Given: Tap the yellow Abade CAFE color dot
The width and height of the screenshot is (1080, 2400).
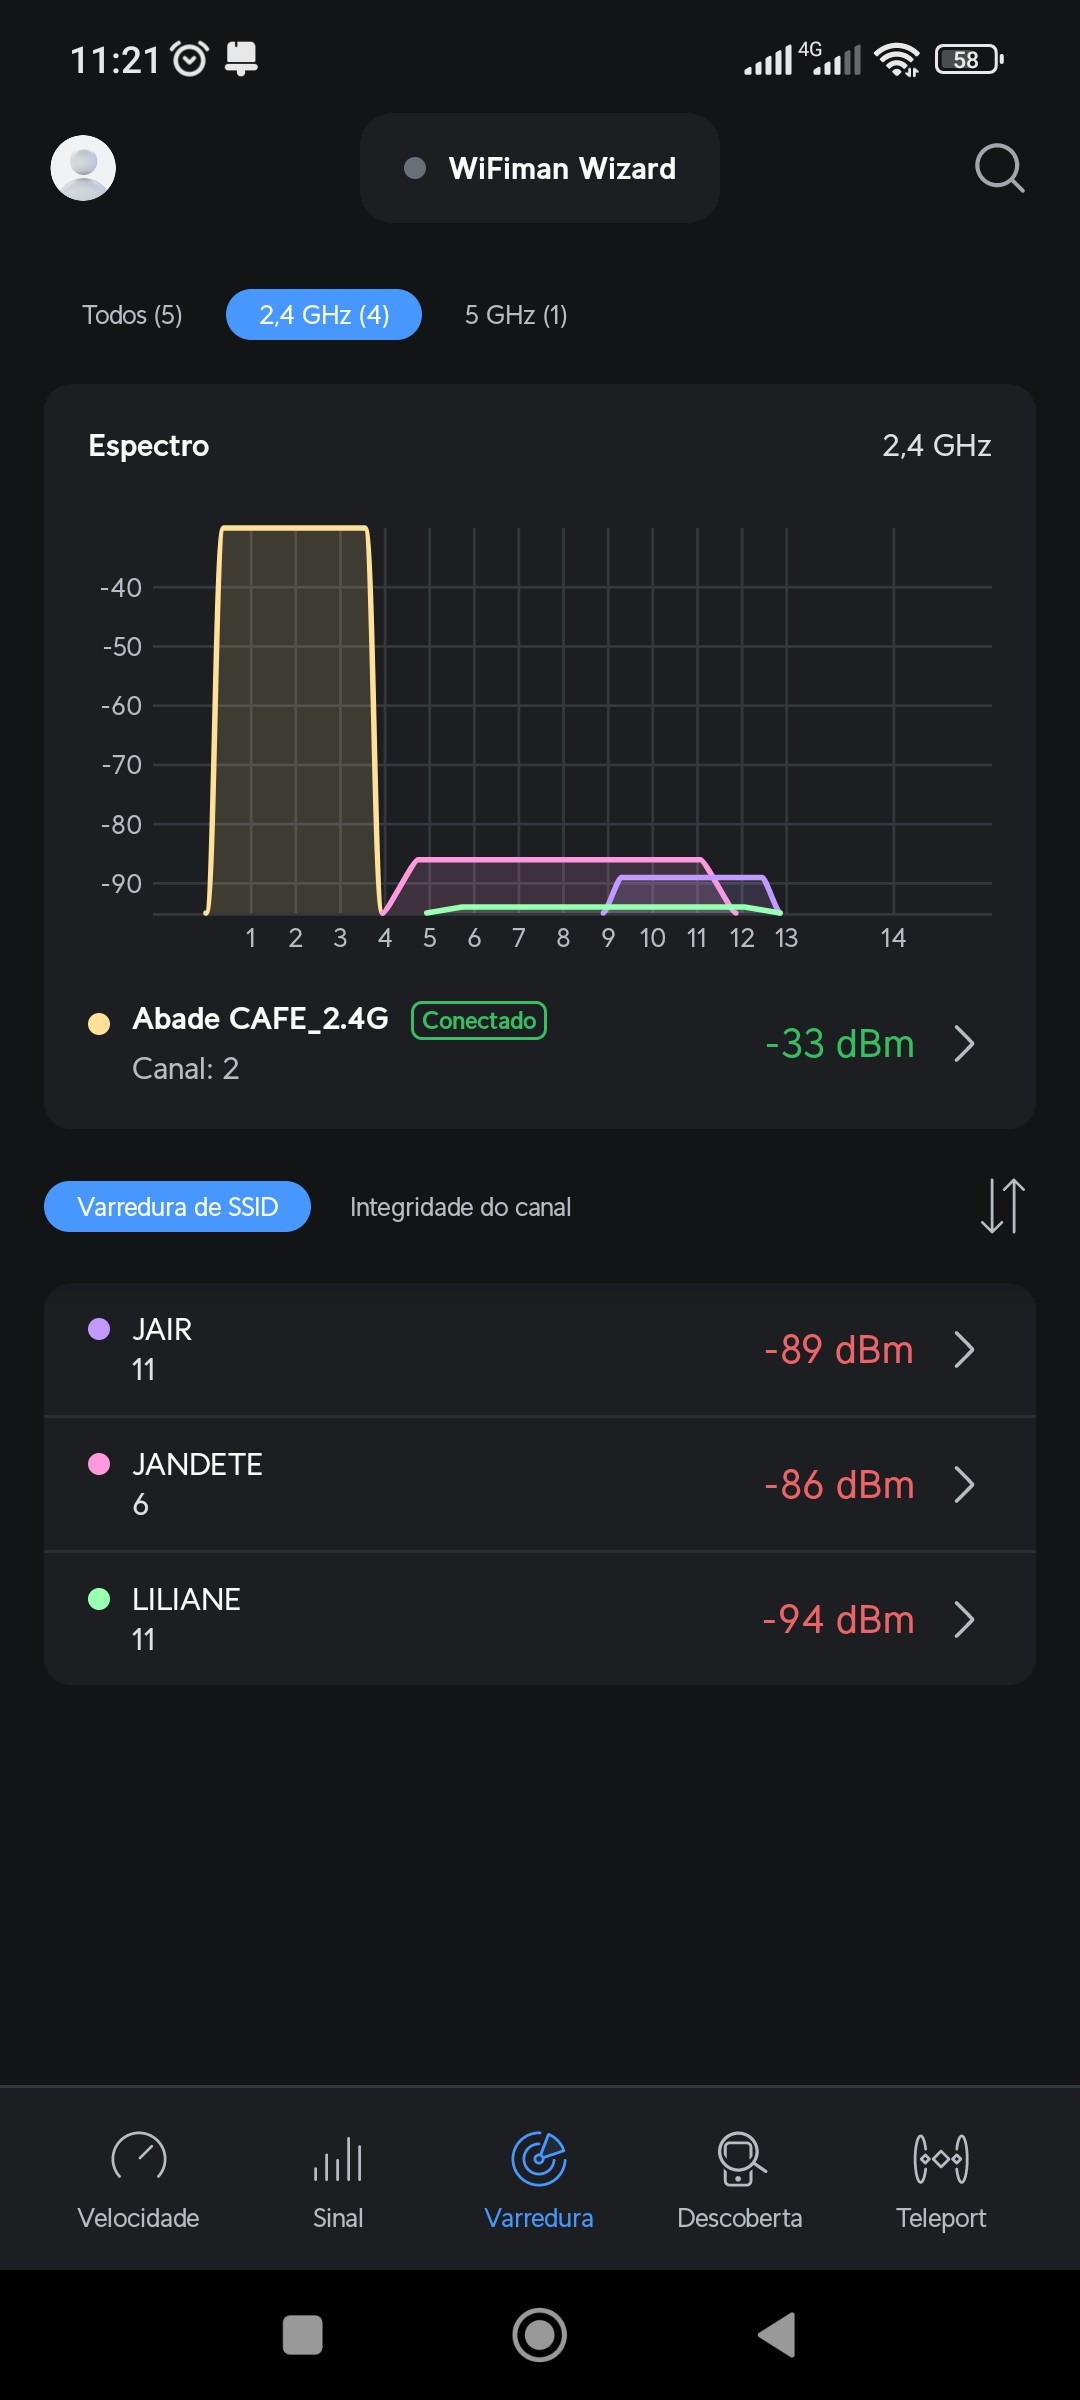Looking at the screenshot, I should [99, 1024].
